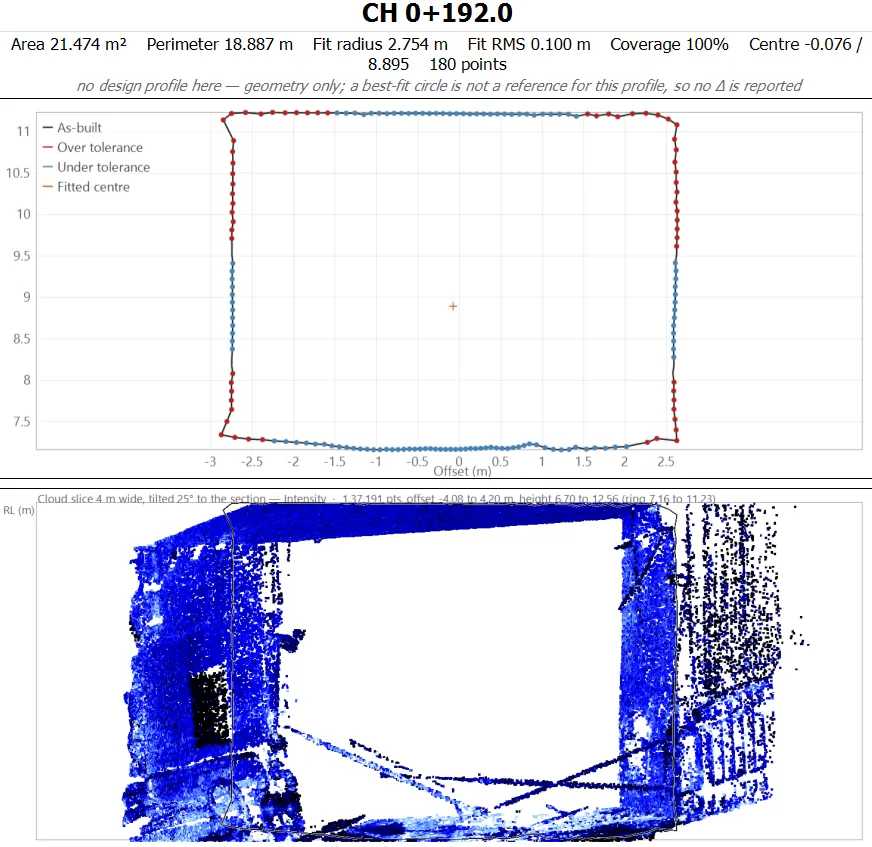The height and width of the screenshot is (847, 872).
Task: Click the no design profile italic note
Action: pos(439,86)
